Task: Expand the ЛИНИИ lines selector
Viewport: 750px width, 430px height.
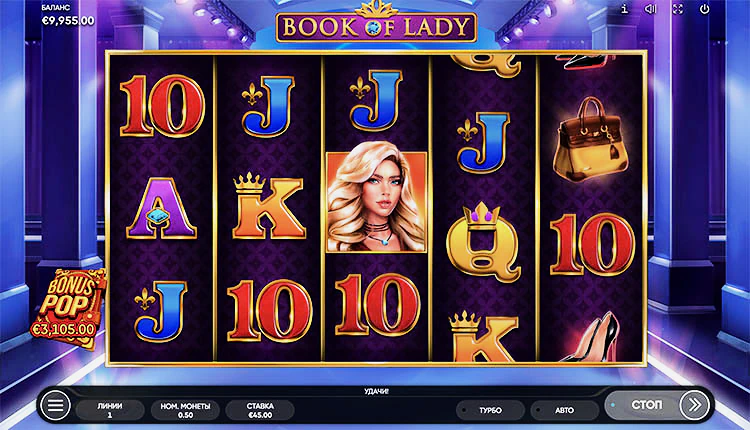Action: pos(110,410)
